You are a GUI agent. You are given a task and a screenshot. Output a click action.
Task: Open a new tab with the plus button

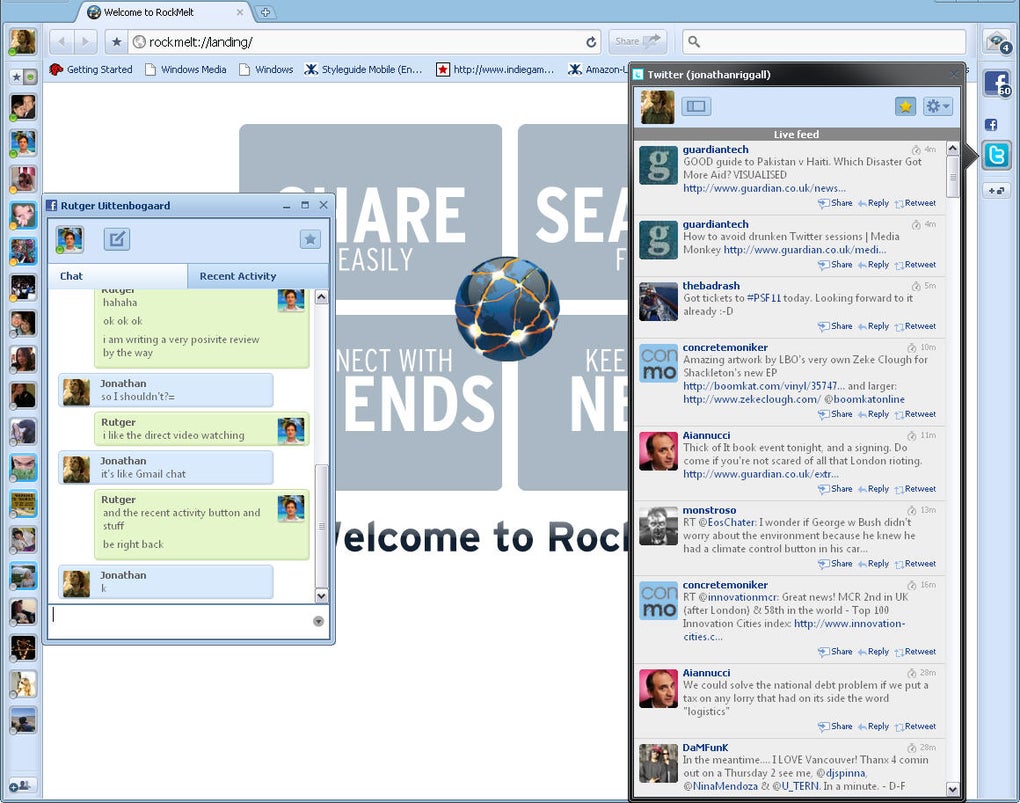pyautogui.click(x=265, y=12)
